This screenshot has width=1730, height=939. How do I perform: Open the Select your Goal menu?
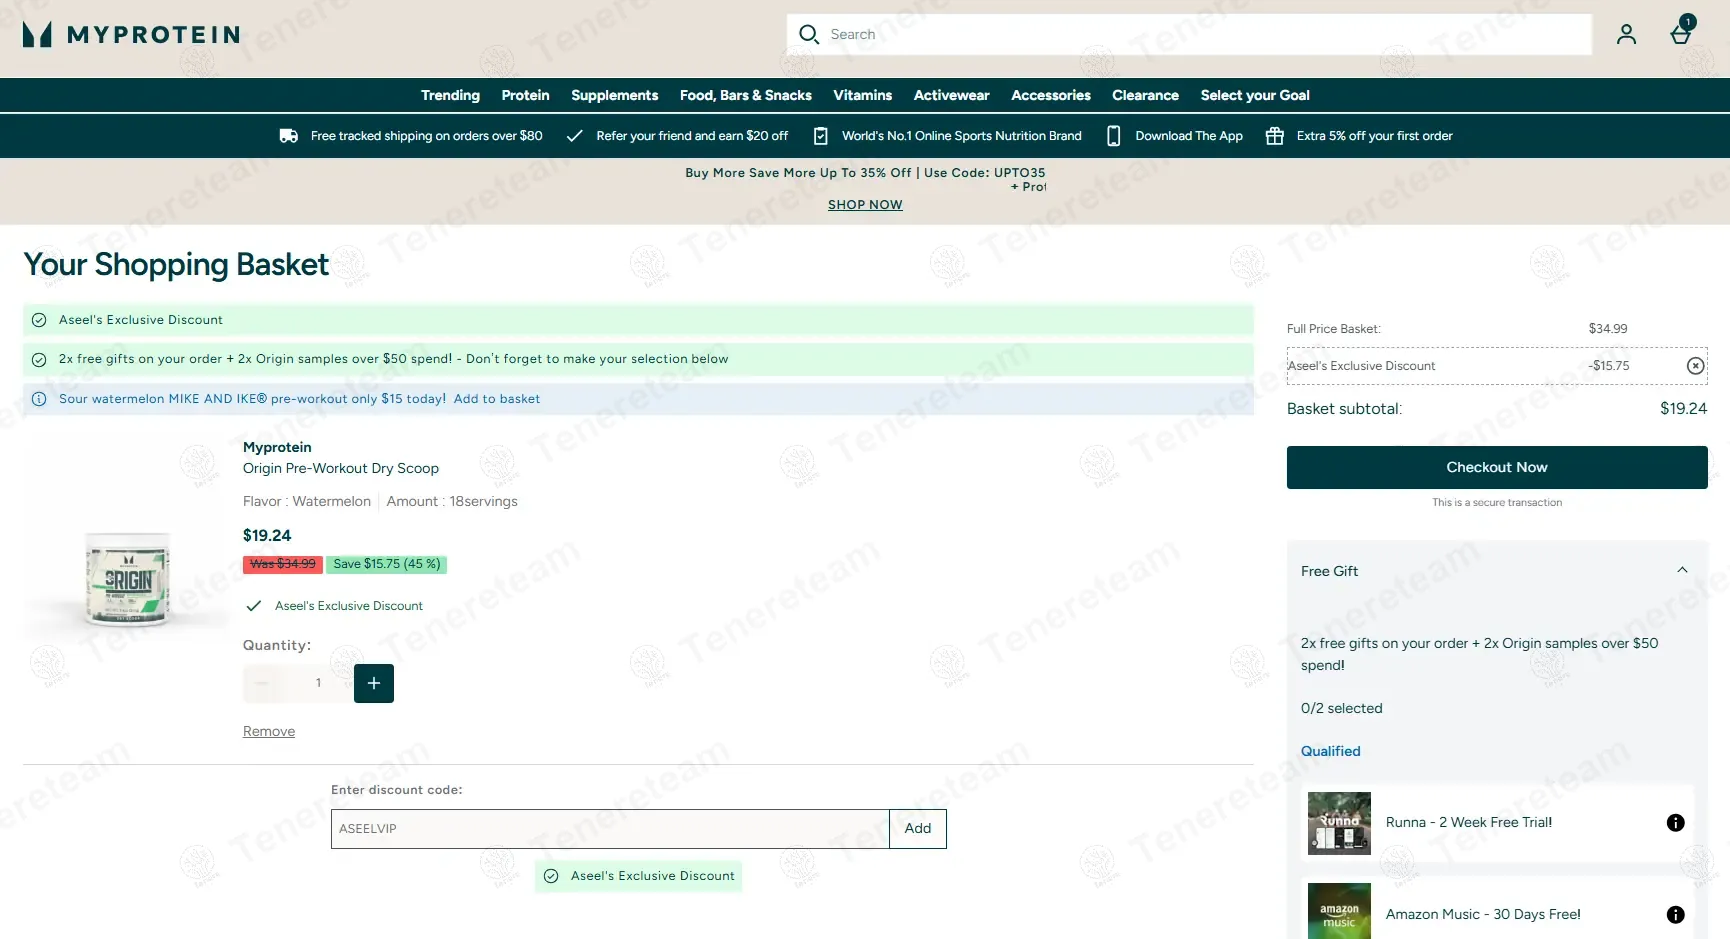point(1254,95)
